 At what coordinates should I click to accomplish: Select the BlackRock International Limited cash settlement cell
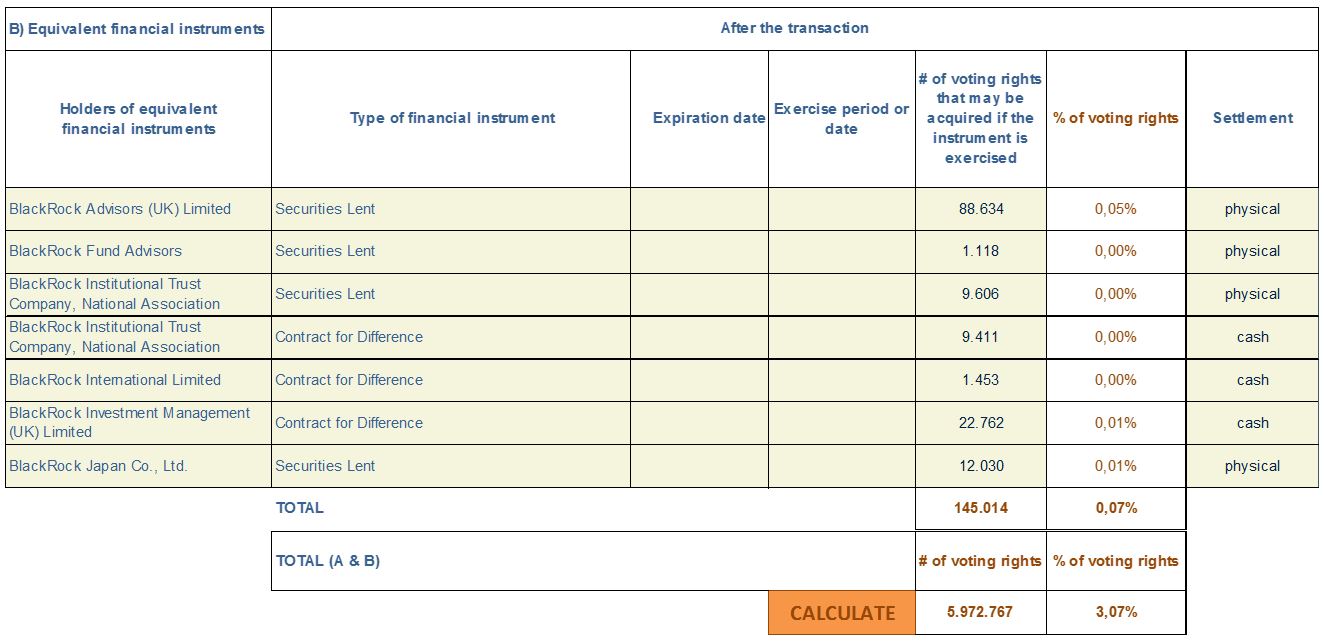tap(1253, 380)
